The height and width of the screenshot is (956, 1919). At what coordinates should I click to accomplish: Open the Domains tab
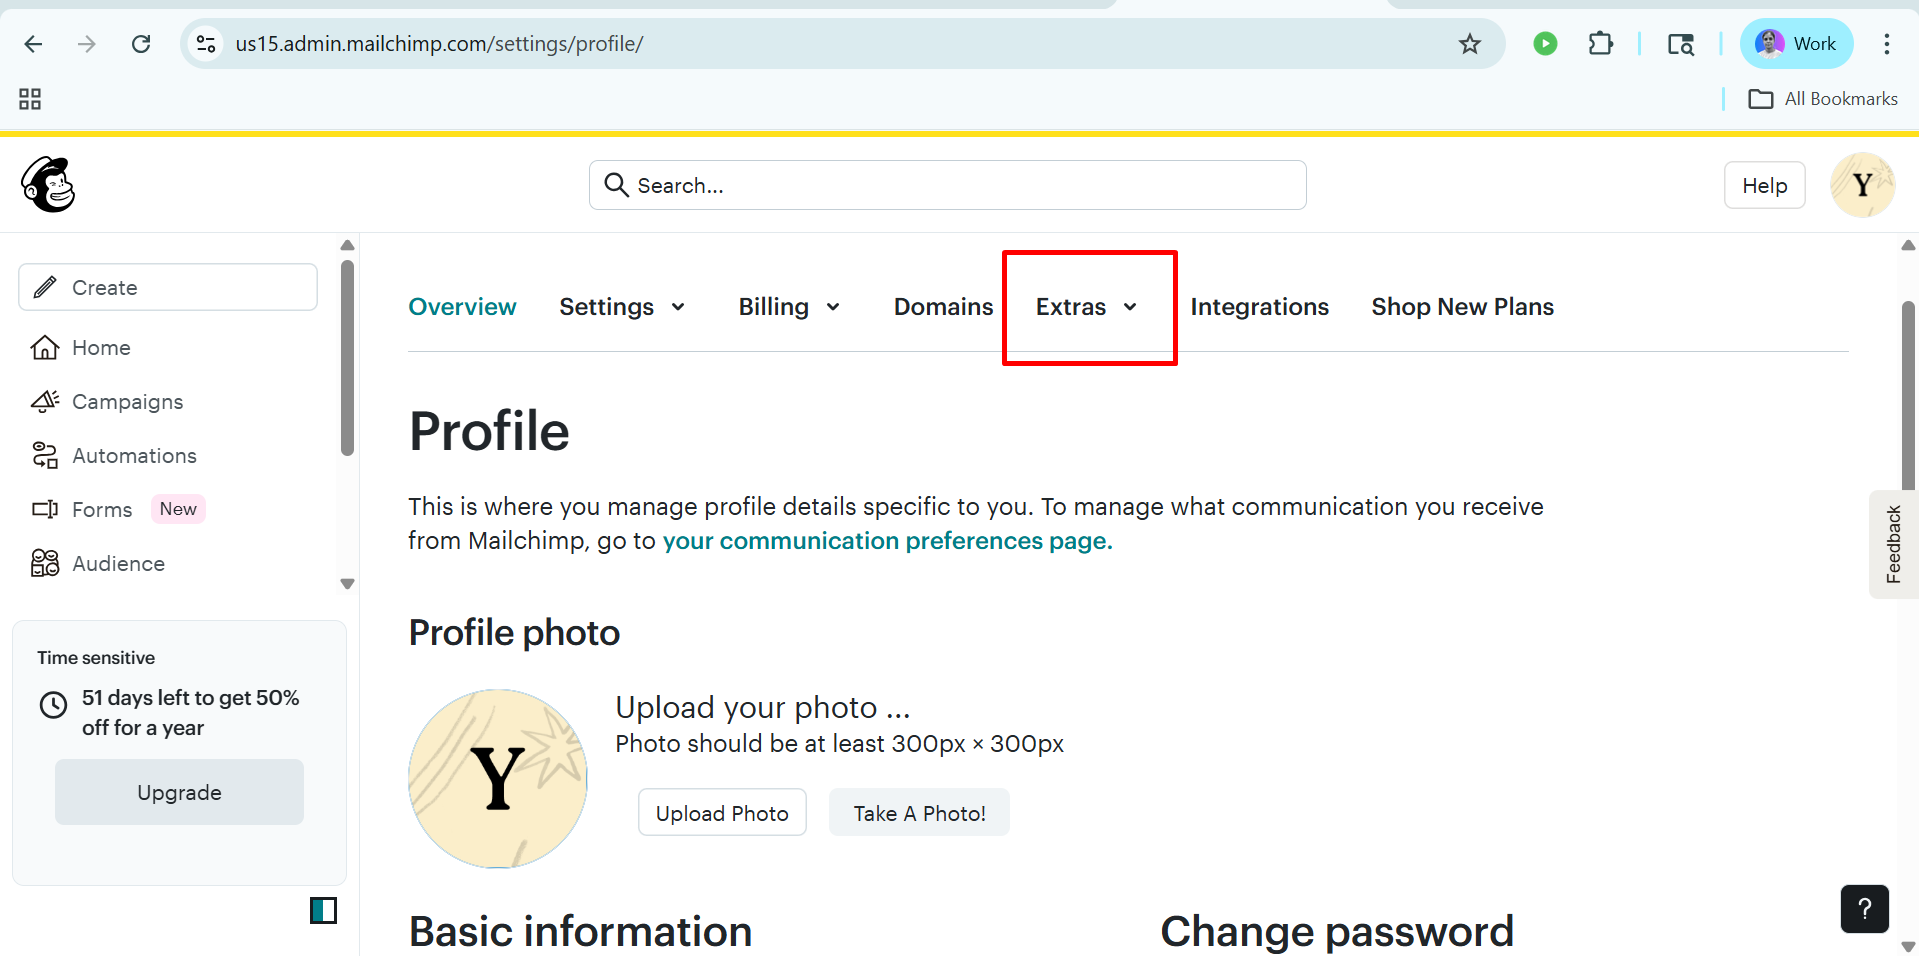(943, 307)
